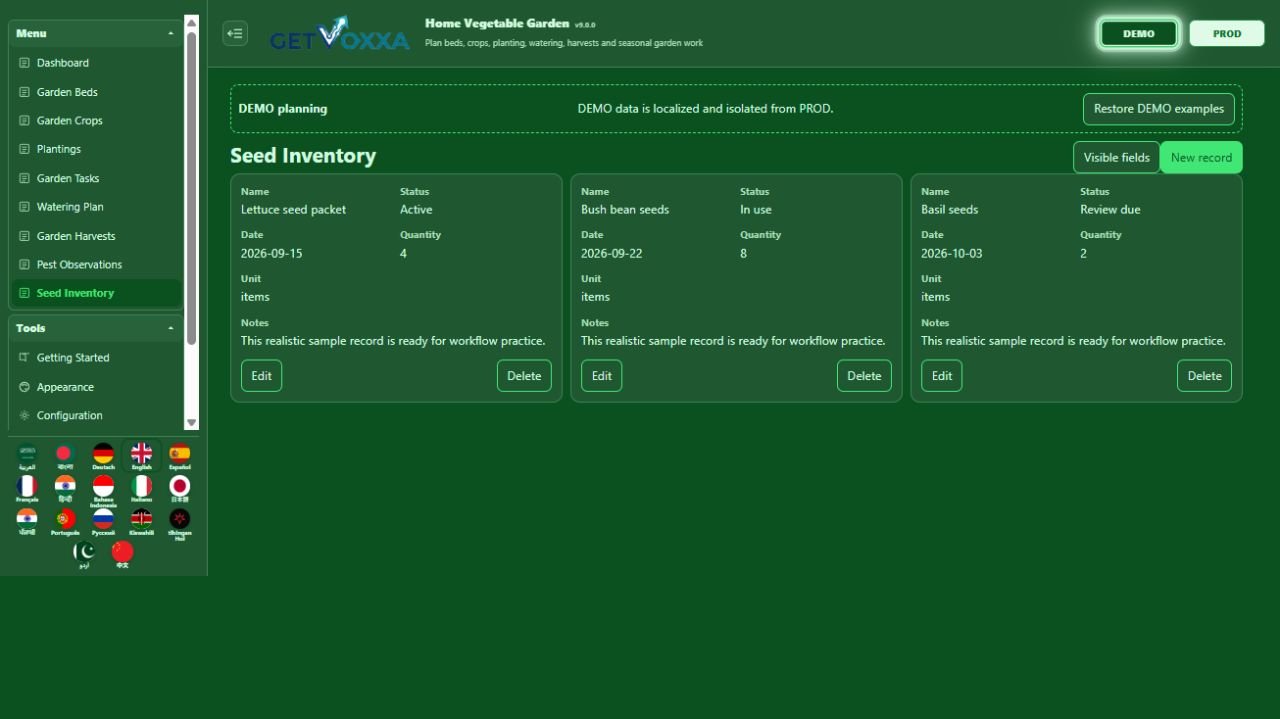Image resolution: width=1280 pixels, height=719 pixels.
Task: Edit the Bush bean seeds record
Action: coord(601,376)
